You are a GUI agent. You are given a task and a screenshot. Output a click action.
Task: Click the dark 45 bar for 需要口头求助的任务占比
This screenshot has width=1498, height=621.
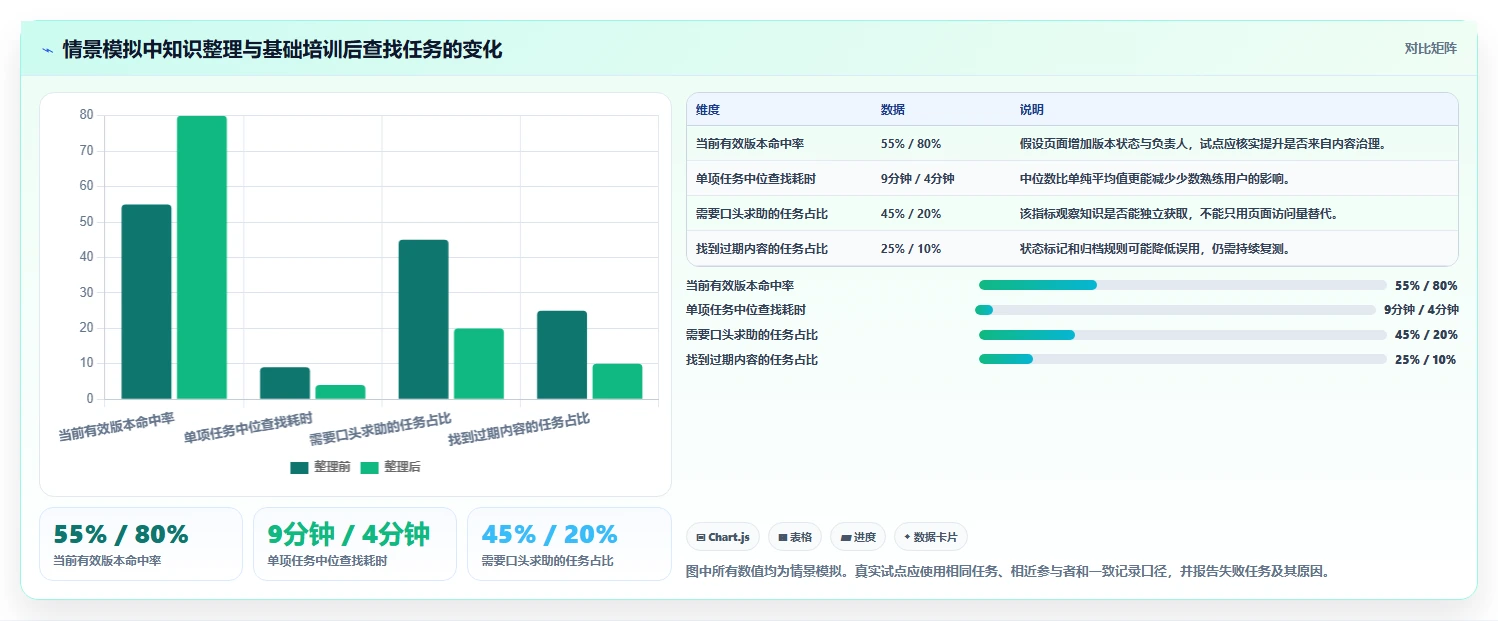coord(423,319)
